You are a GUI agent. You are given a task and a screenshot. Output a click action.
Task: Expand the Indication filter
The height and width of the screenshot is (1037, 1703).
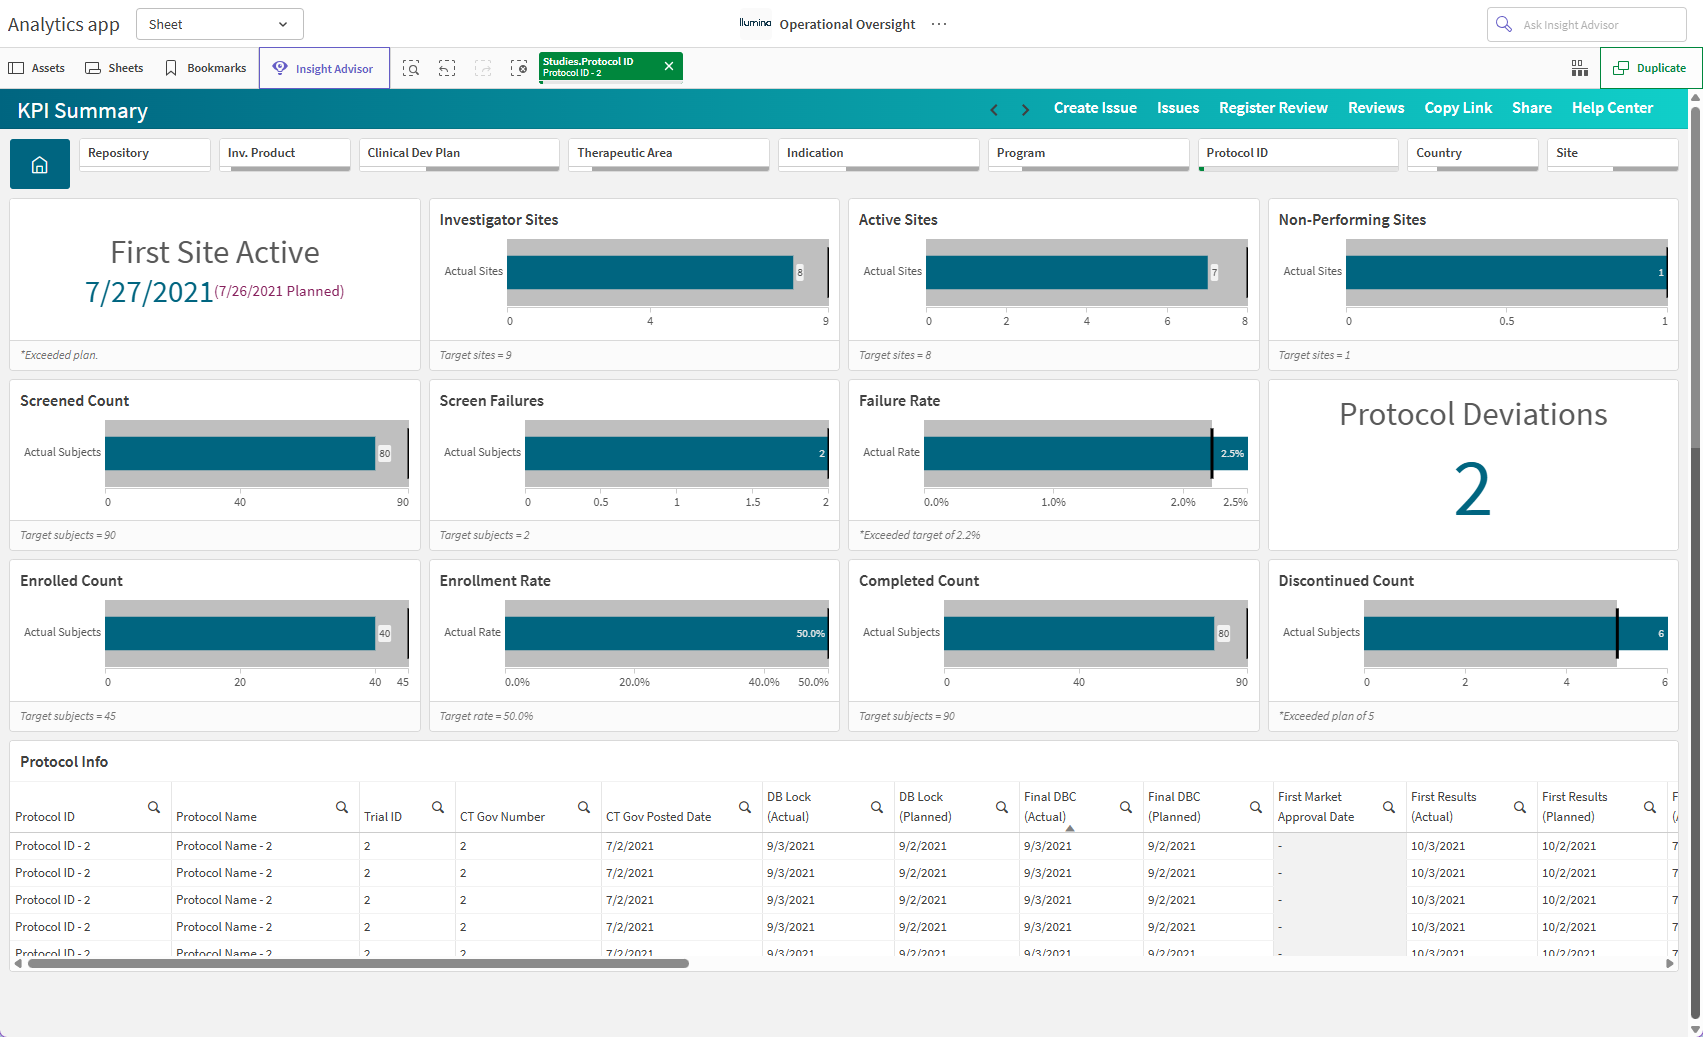[x=879, y=154]
